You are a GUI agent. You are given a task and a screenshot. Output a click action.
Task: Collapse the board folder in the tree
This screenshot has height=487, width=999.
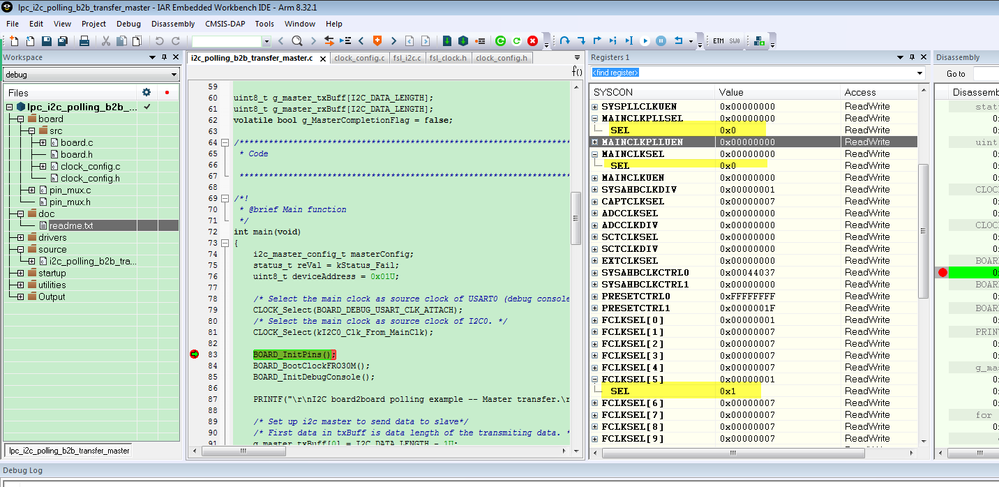pyautogui.click(x=20, y=119)
